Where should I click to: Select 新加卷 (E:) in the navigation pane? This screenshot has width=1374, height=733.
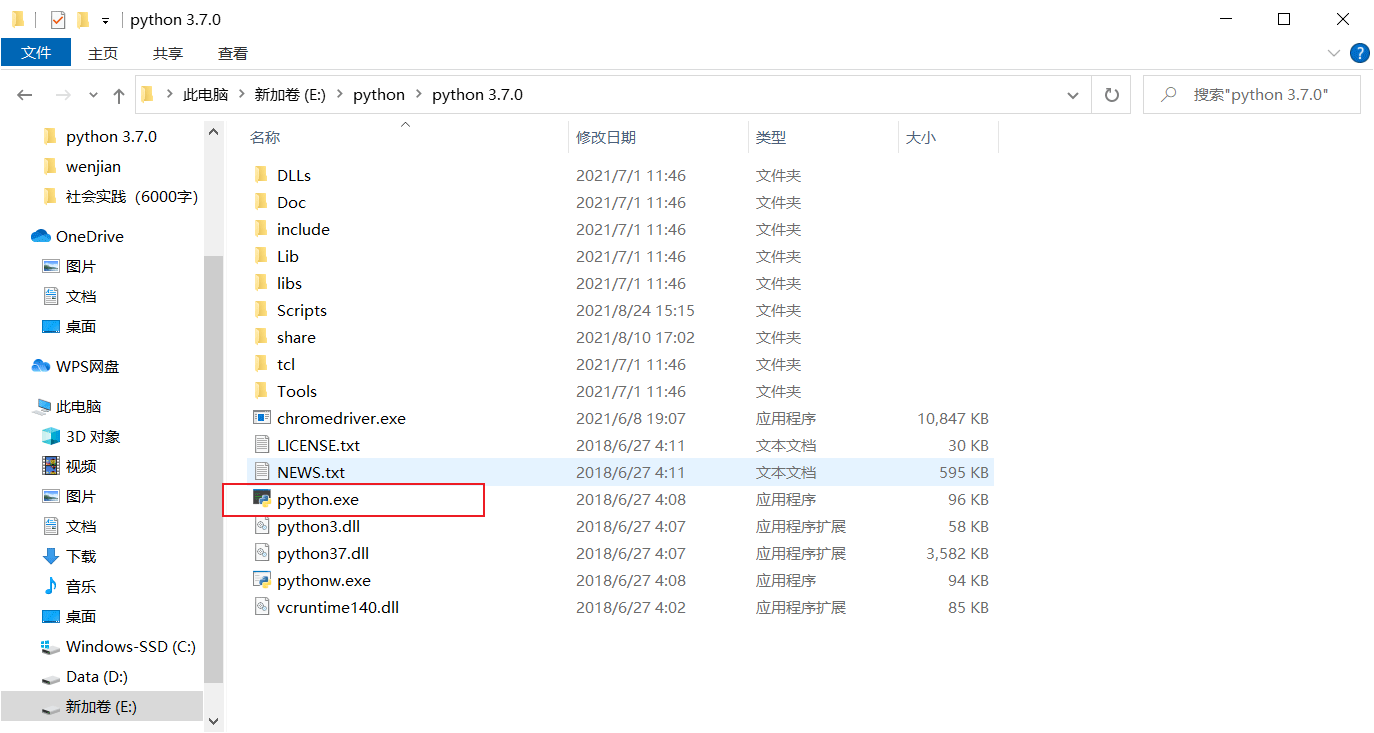pyautogui.click(x=101, y=706)
